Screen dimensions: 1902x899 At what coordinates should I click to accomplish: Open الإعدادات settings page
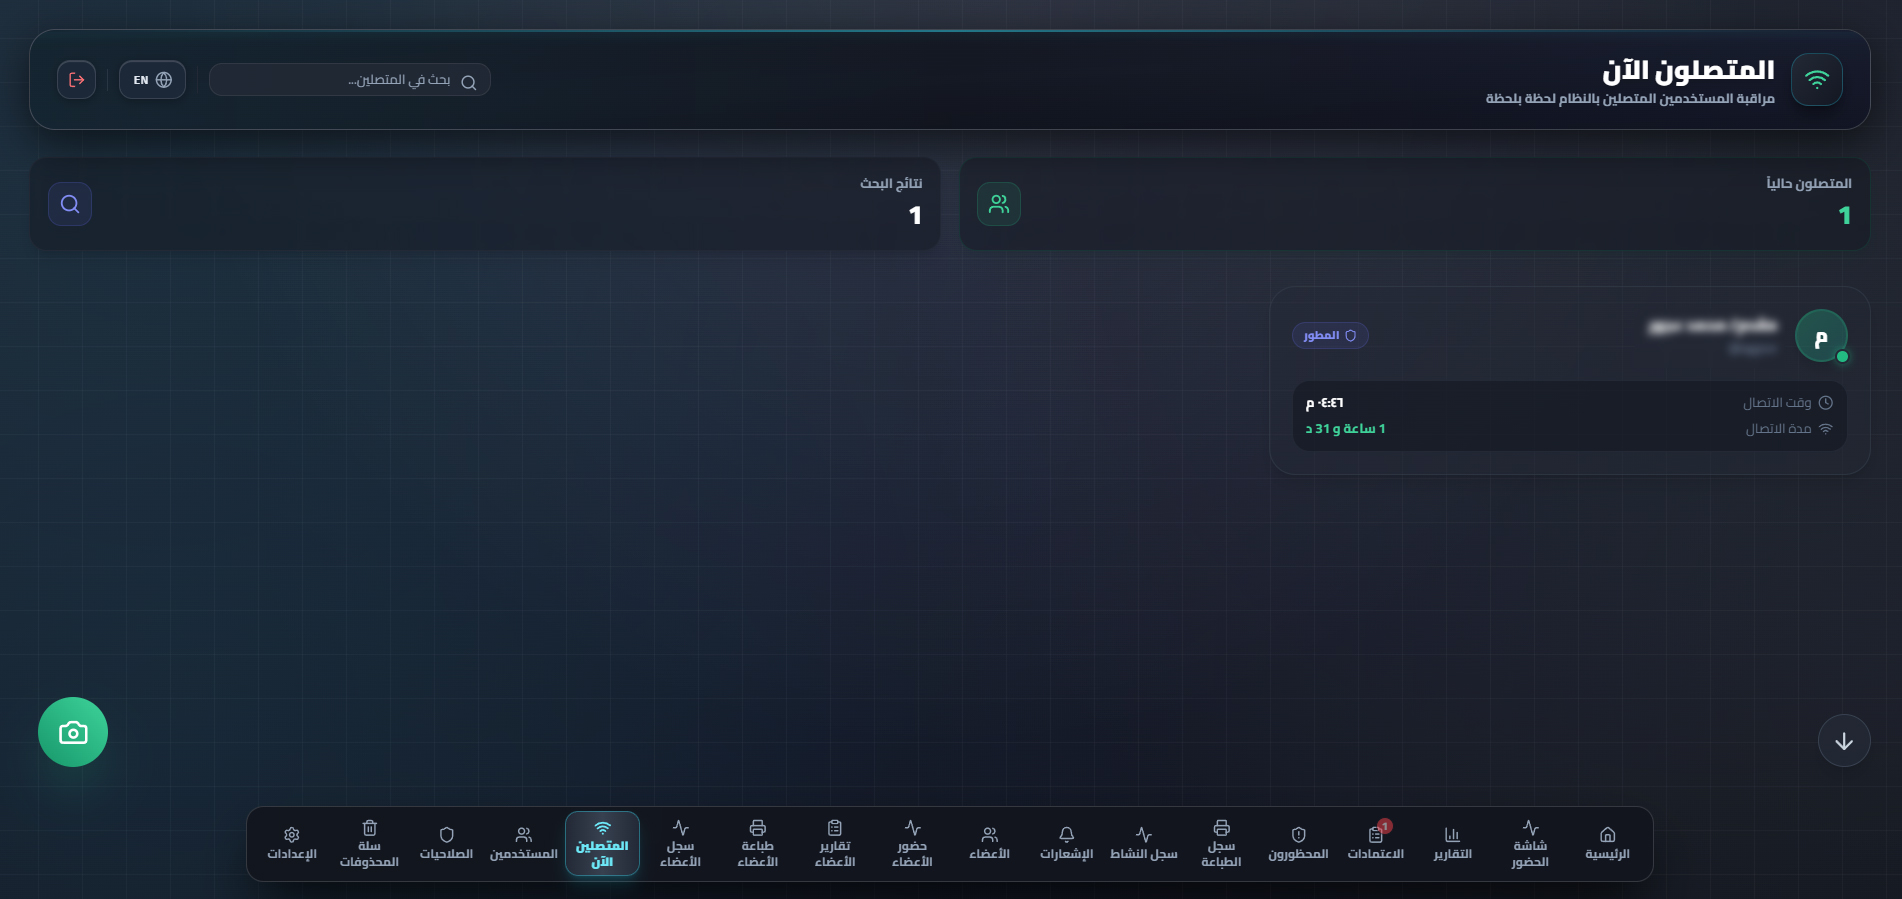click(x=292, y=844)
